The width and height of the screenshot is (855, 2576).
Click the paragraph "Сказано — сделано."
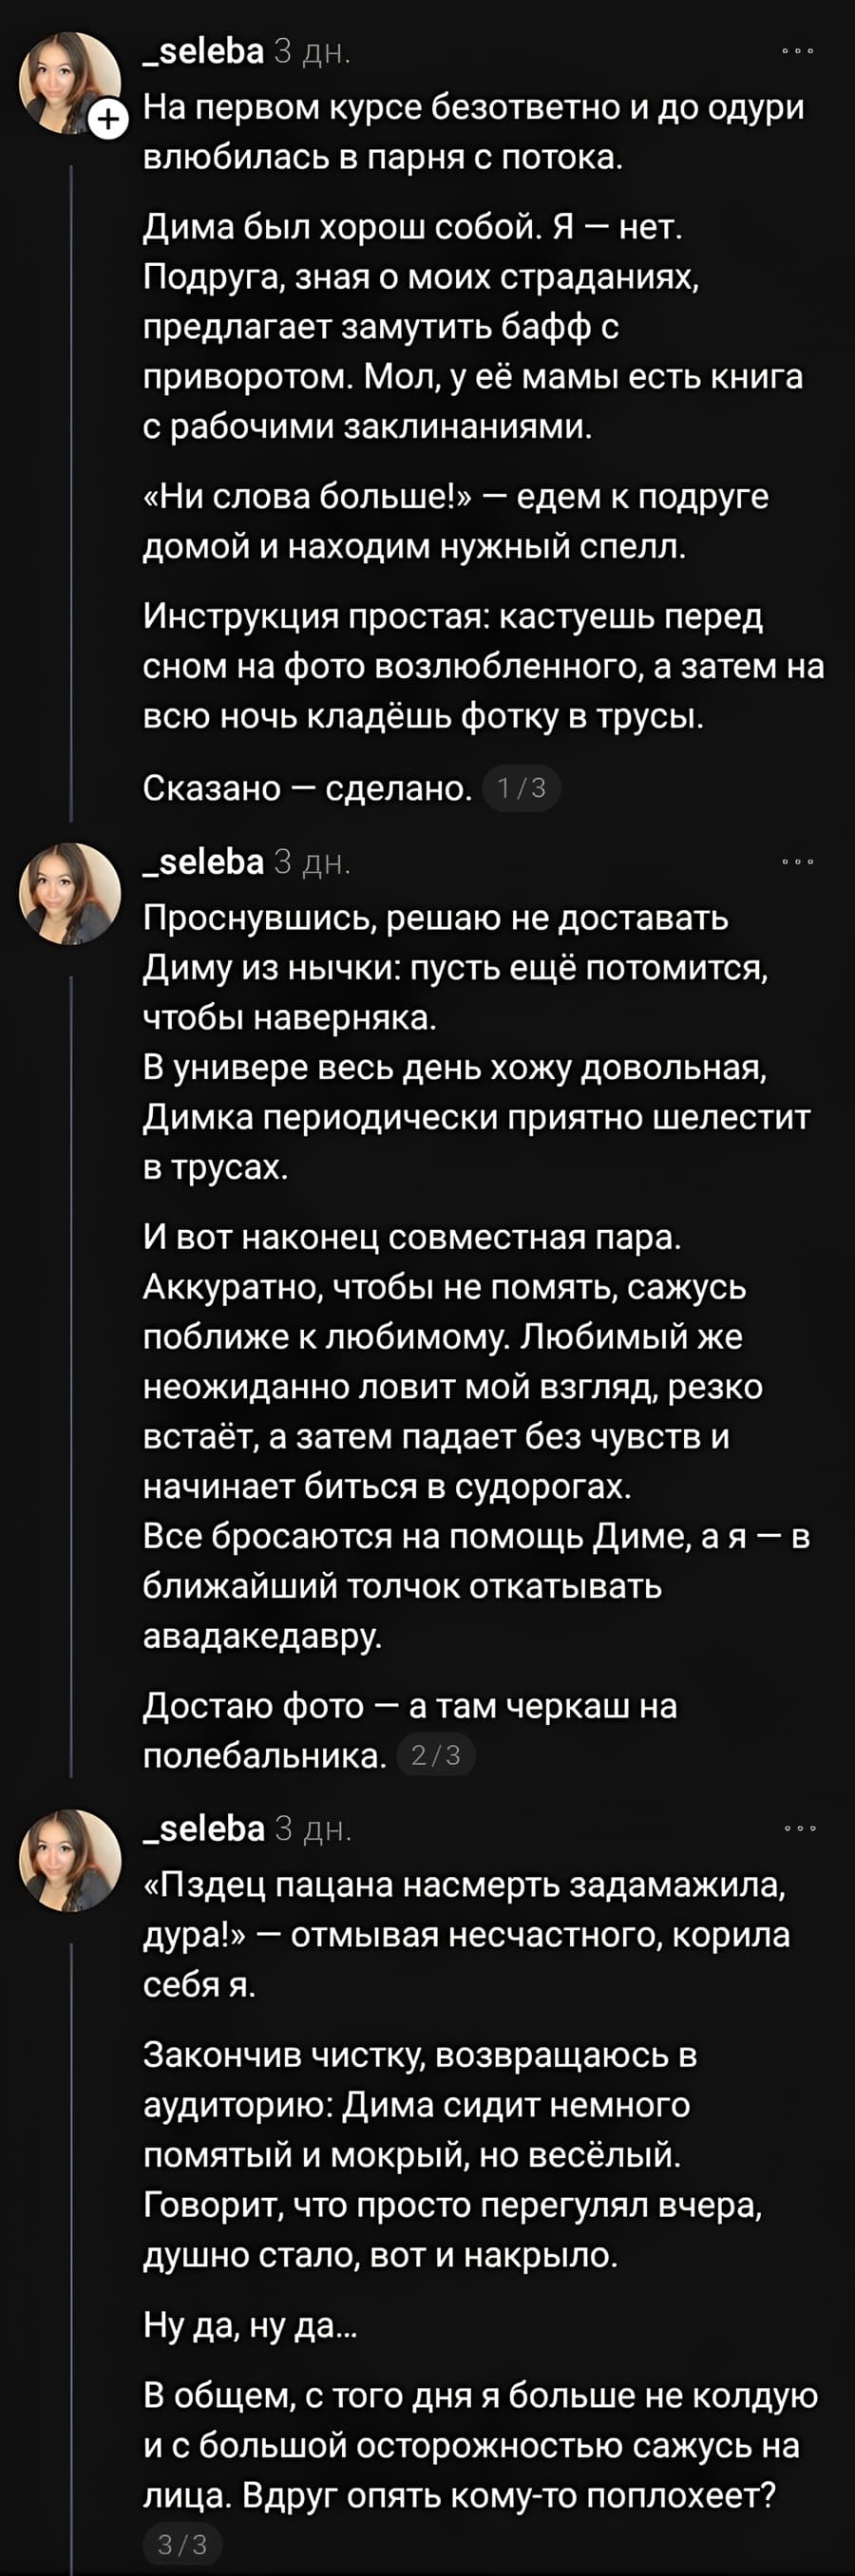pyautogui.click(x=307, y=788)
